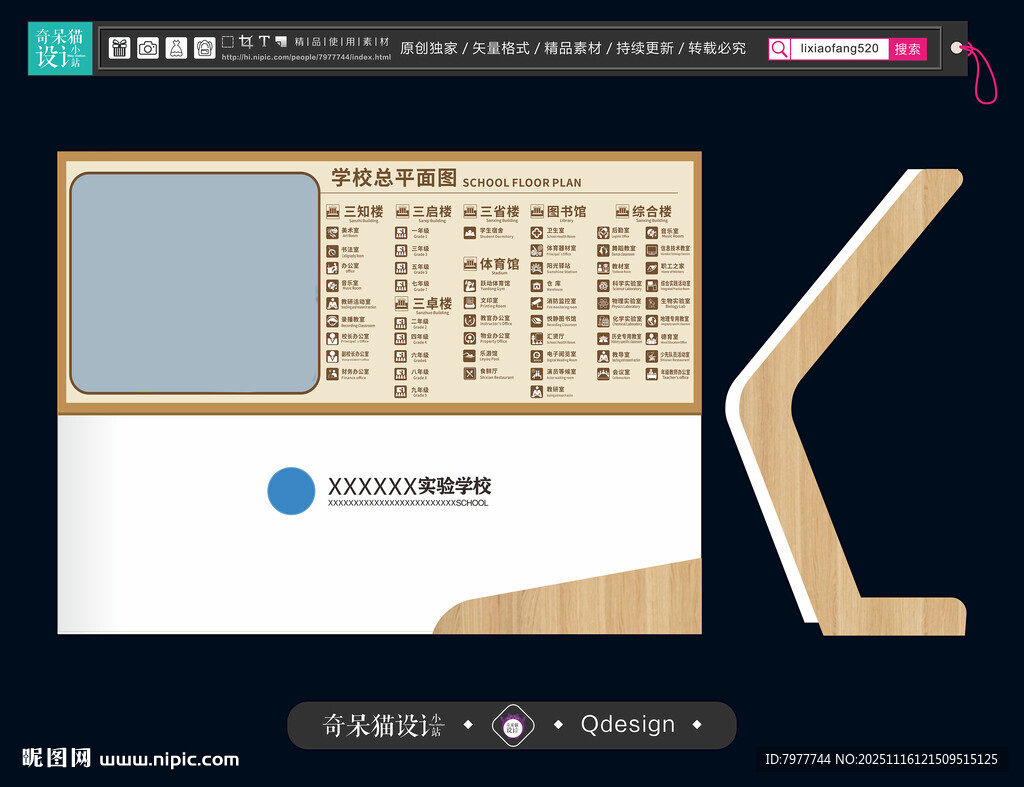Click the 跃动体育馆 label

click(x=495, y=283)
